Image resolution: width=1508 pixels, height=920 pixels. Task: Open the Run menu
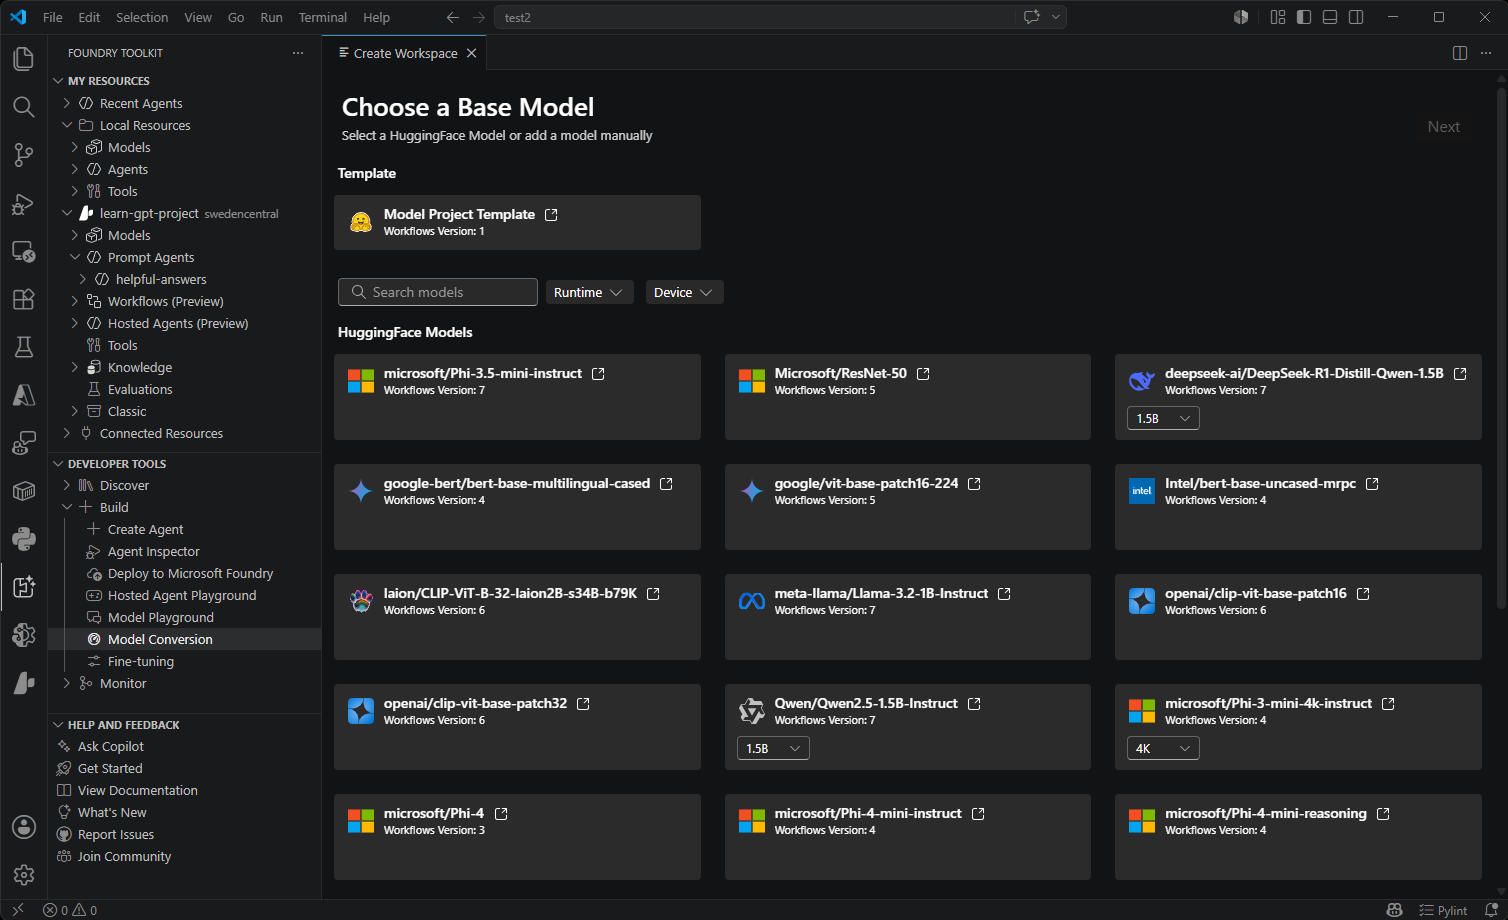[x=271, y=17]
